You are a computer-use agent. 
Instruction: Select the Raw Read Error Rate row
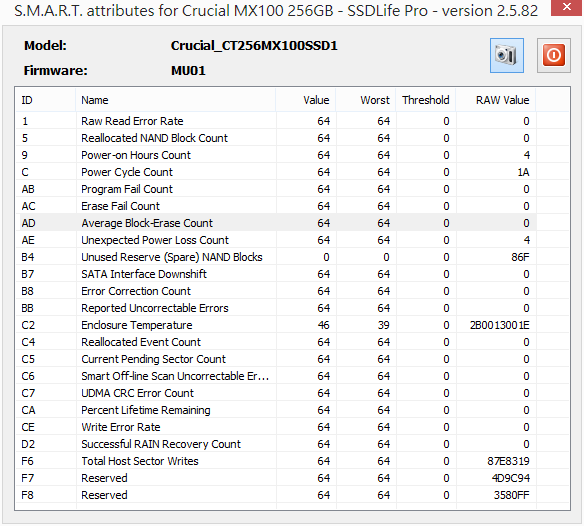pos(276,121)
